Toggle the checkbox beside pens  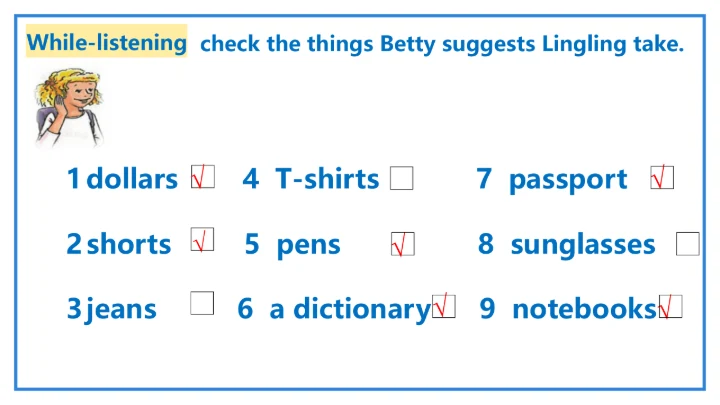403,244
